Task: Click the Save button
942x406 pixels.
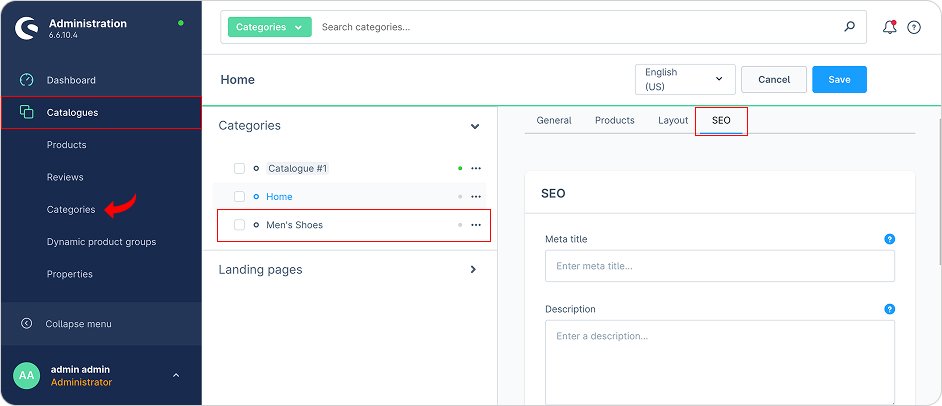Action: [839, 80]
